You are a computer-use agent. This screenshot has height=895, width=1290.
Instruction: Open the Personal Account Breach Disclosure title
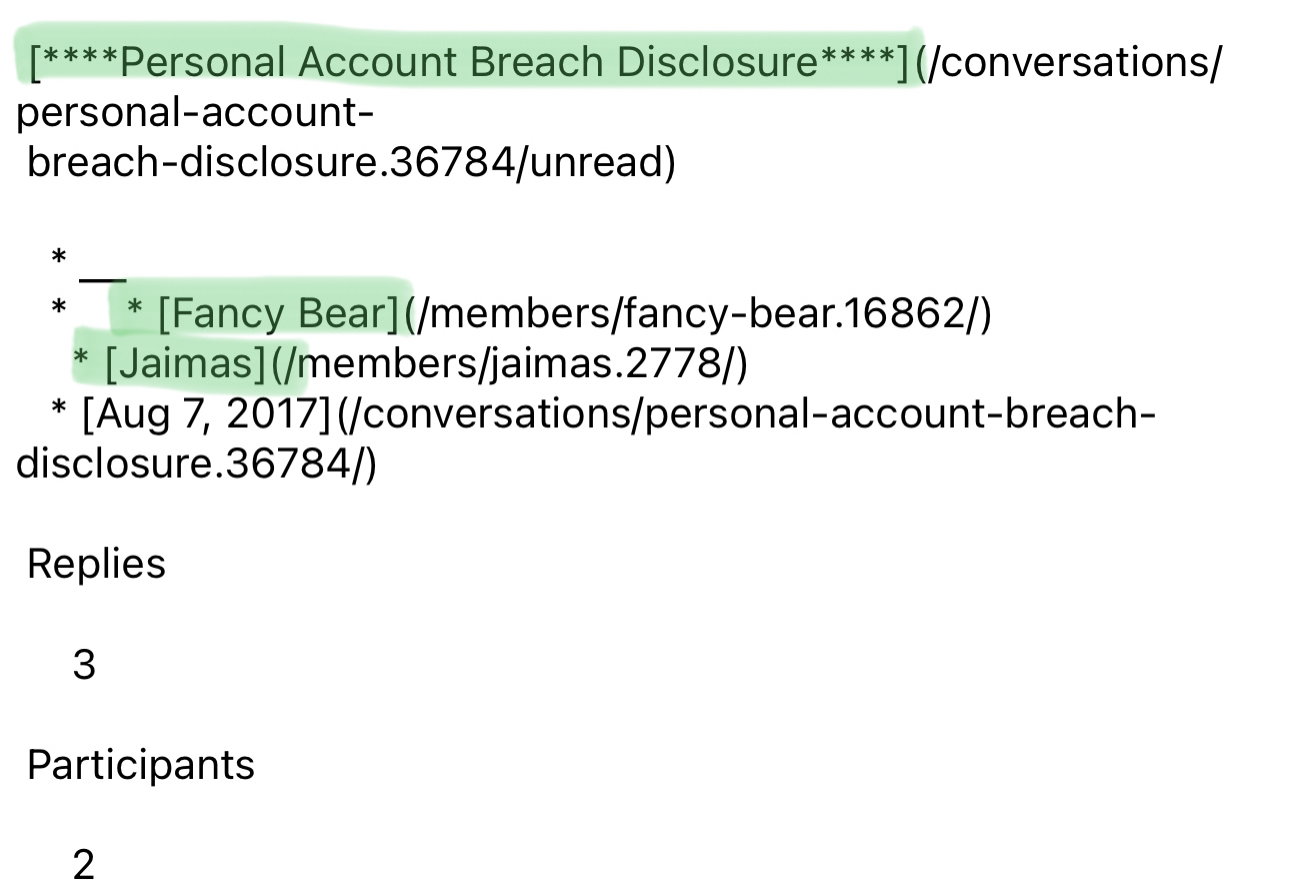[468, 63]
